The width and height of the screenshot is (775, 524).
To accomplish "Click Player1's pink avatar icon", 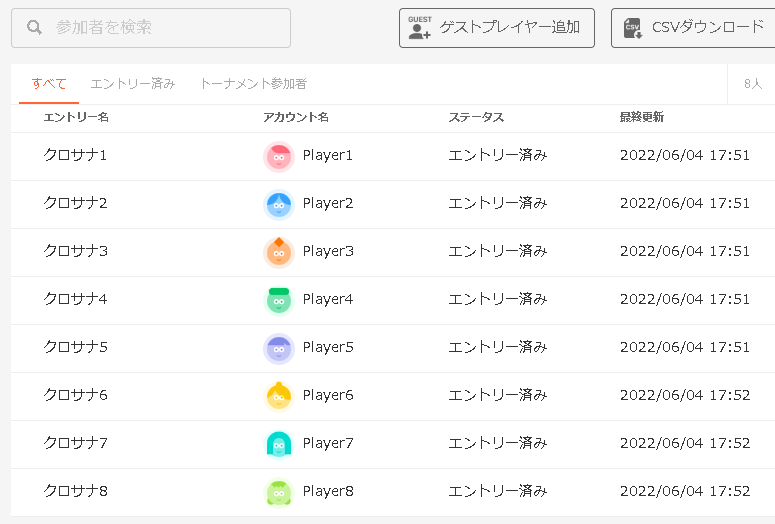I will (279, 156).
